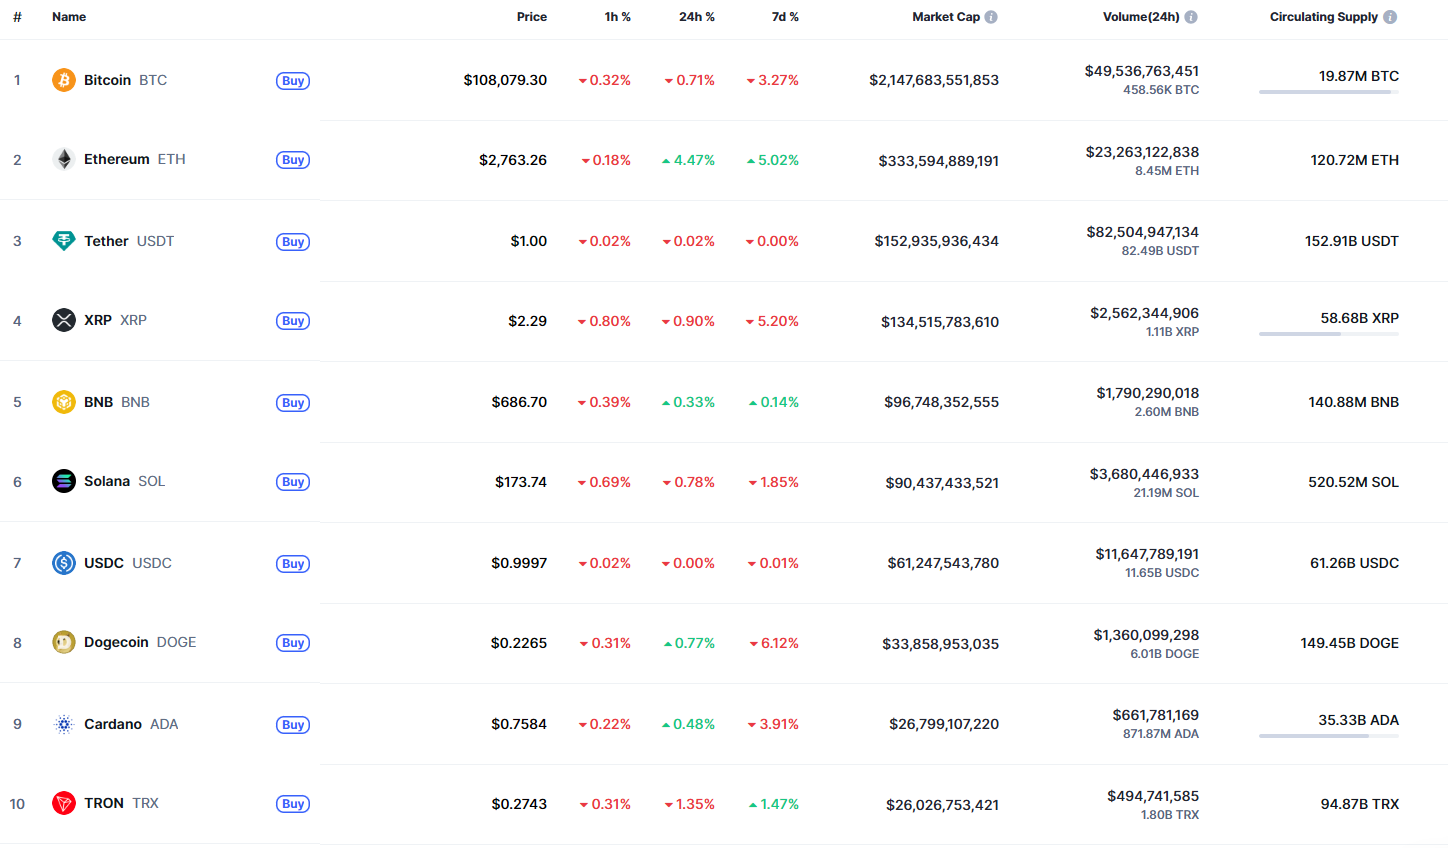Click XRP's circulating supply progress bar
Viewport: 1448px width, 848px height.
pyautogui.click(x=1329, y=334)
